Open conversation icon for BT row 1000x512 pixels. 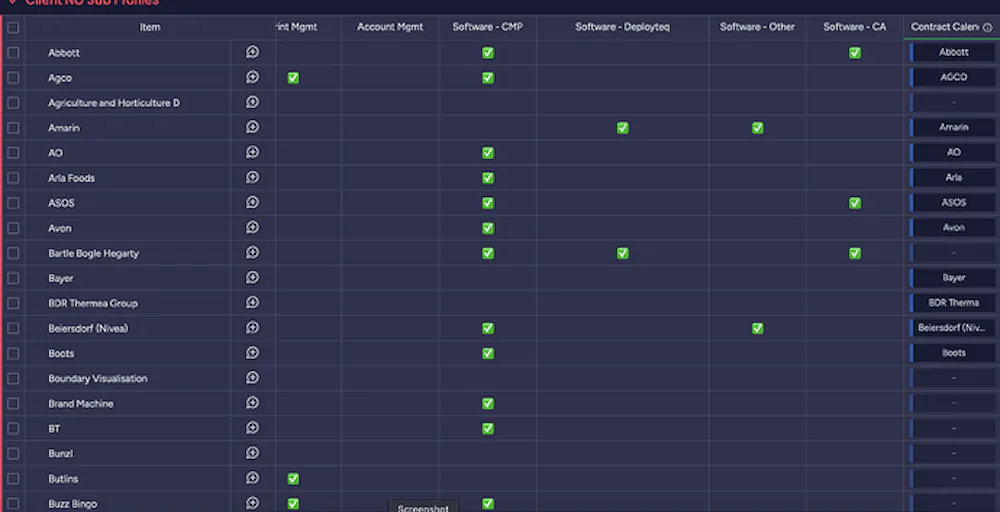tap(253, 428)
